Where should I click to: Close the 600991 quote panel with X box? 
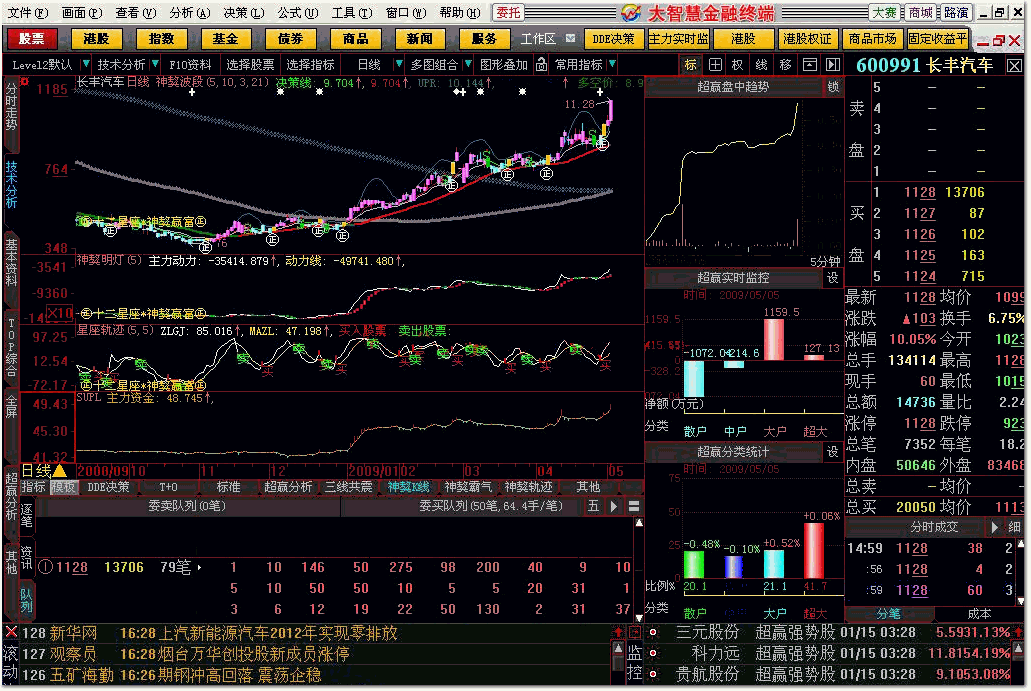click(x=1014, y=66)
